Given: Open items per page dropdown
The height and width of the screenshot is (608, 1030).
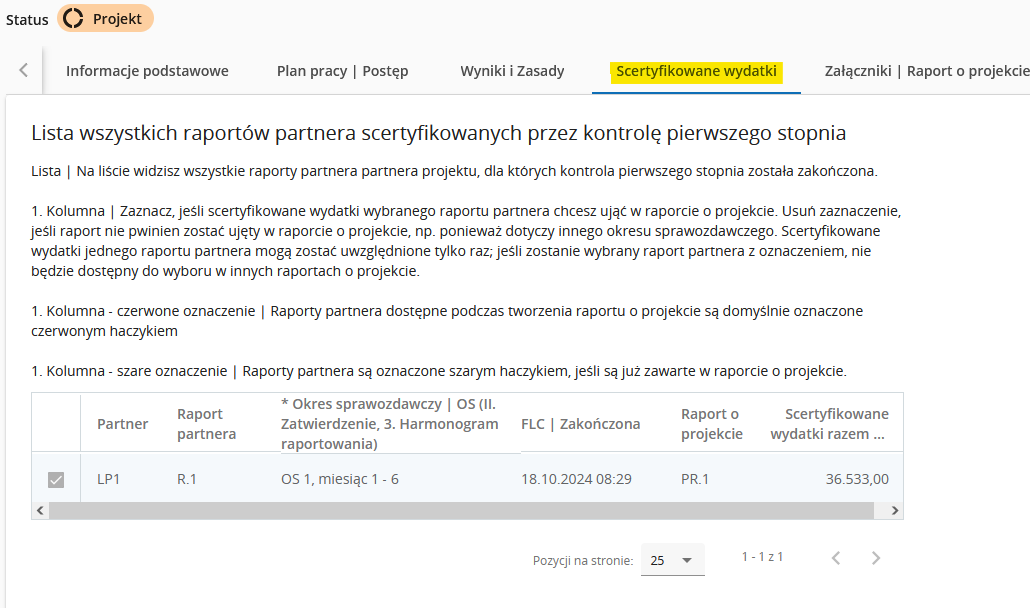Looking at the screenshot, I should pos(672,560).
